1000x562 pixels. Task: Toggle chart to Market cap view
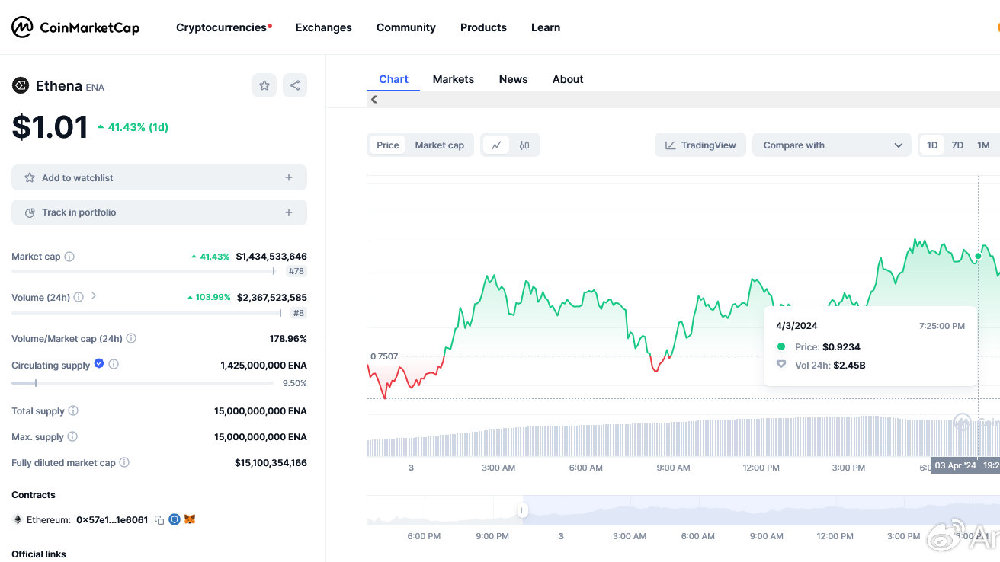pos(439,145)
